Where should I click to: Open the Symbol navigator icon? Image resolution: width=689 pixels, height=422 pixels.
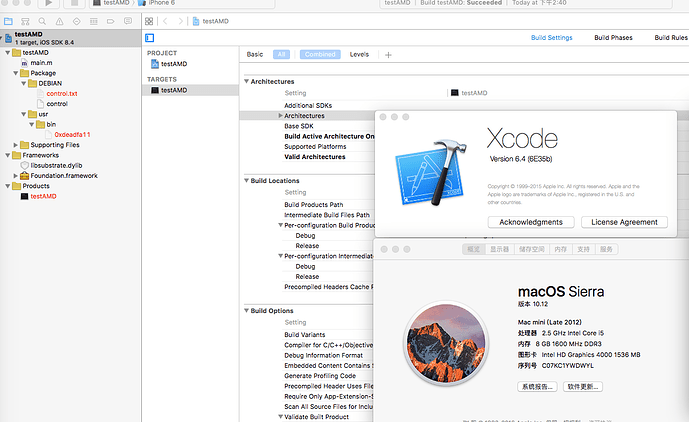(25, 21)
